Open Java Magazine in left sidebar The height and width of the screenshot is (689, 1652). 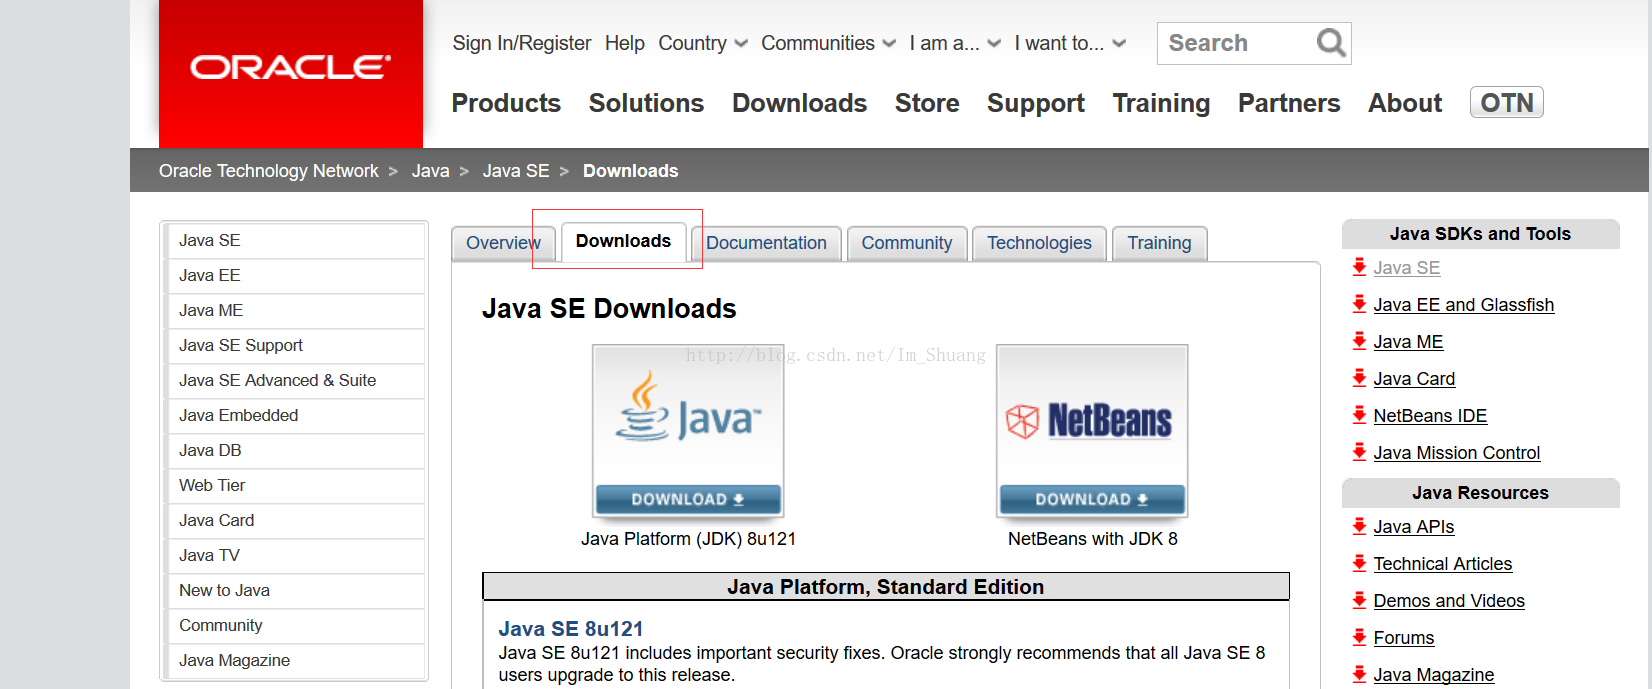295,661
